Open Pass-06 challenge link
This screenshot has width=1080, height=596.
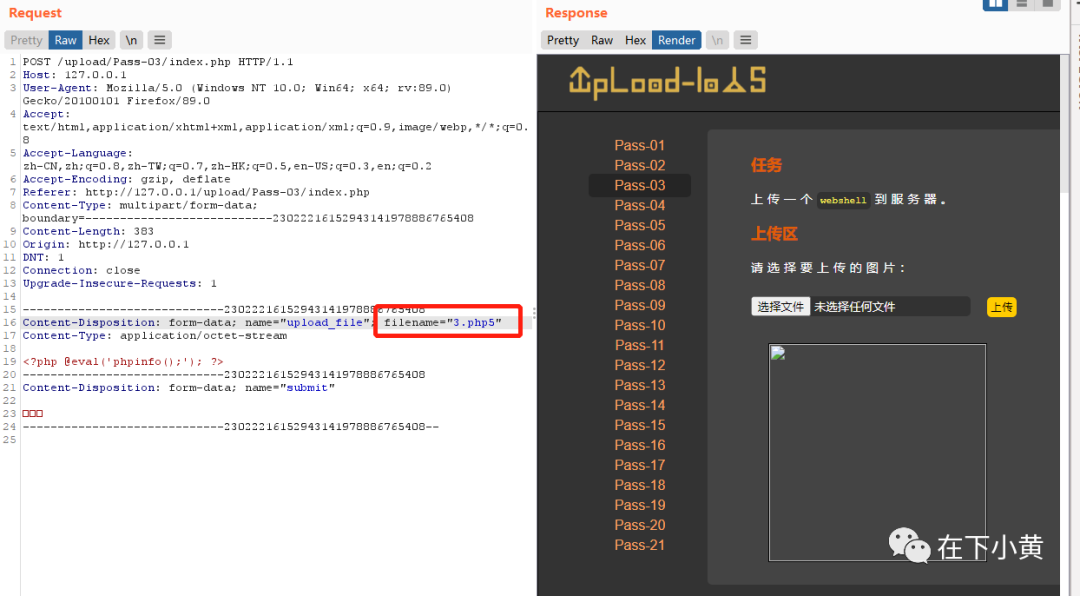tap(639, 245)
